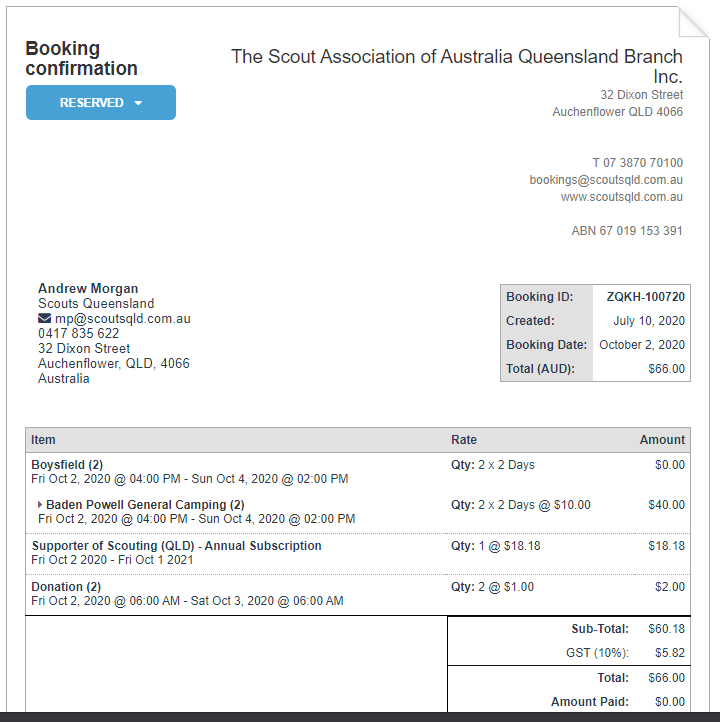720x722 pixels.
Task: Click the ABN 67 019 153 391 text
Action: pos(627,231)
